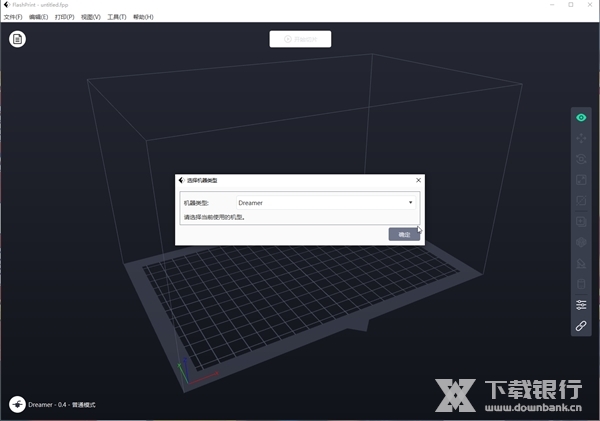Open the 打印(P) menu
This screenshot has width=600, height=421.
point(65,17)
